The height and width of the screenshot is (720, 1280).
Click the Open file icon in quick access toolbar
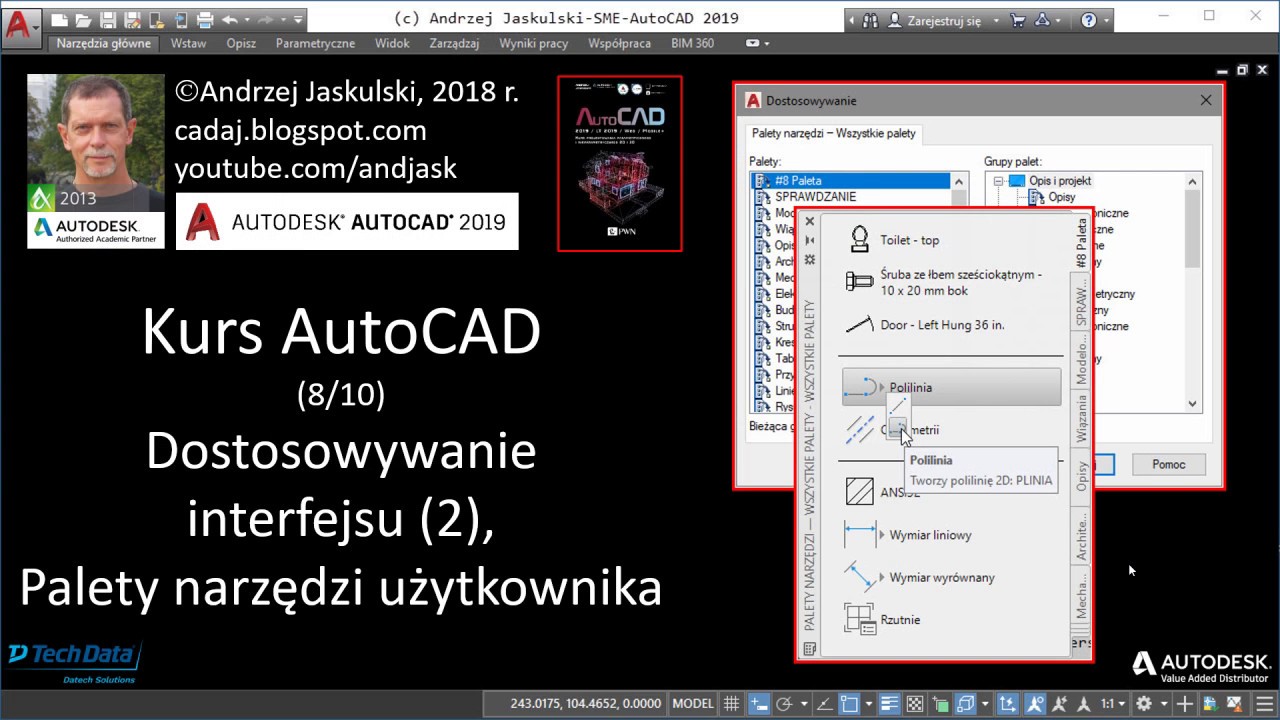pyautogui.click(x=84, y=19)
